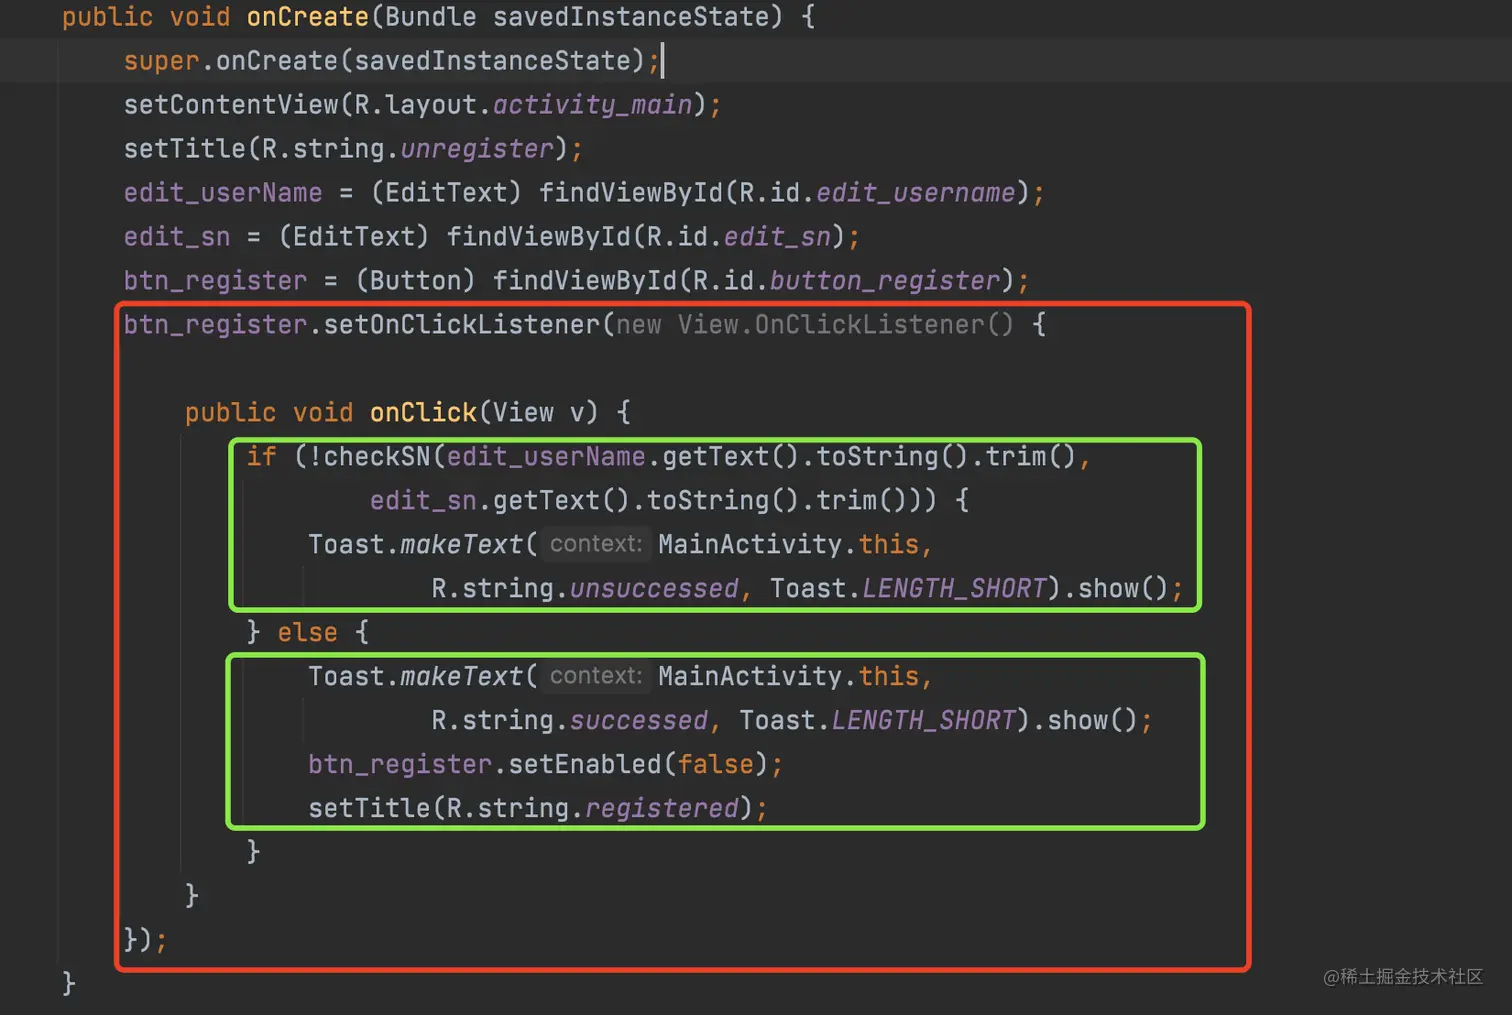Click the "layout" word in R.layout
Image resolution: width=1512 pixels, height=1015 pixels.
431,105
